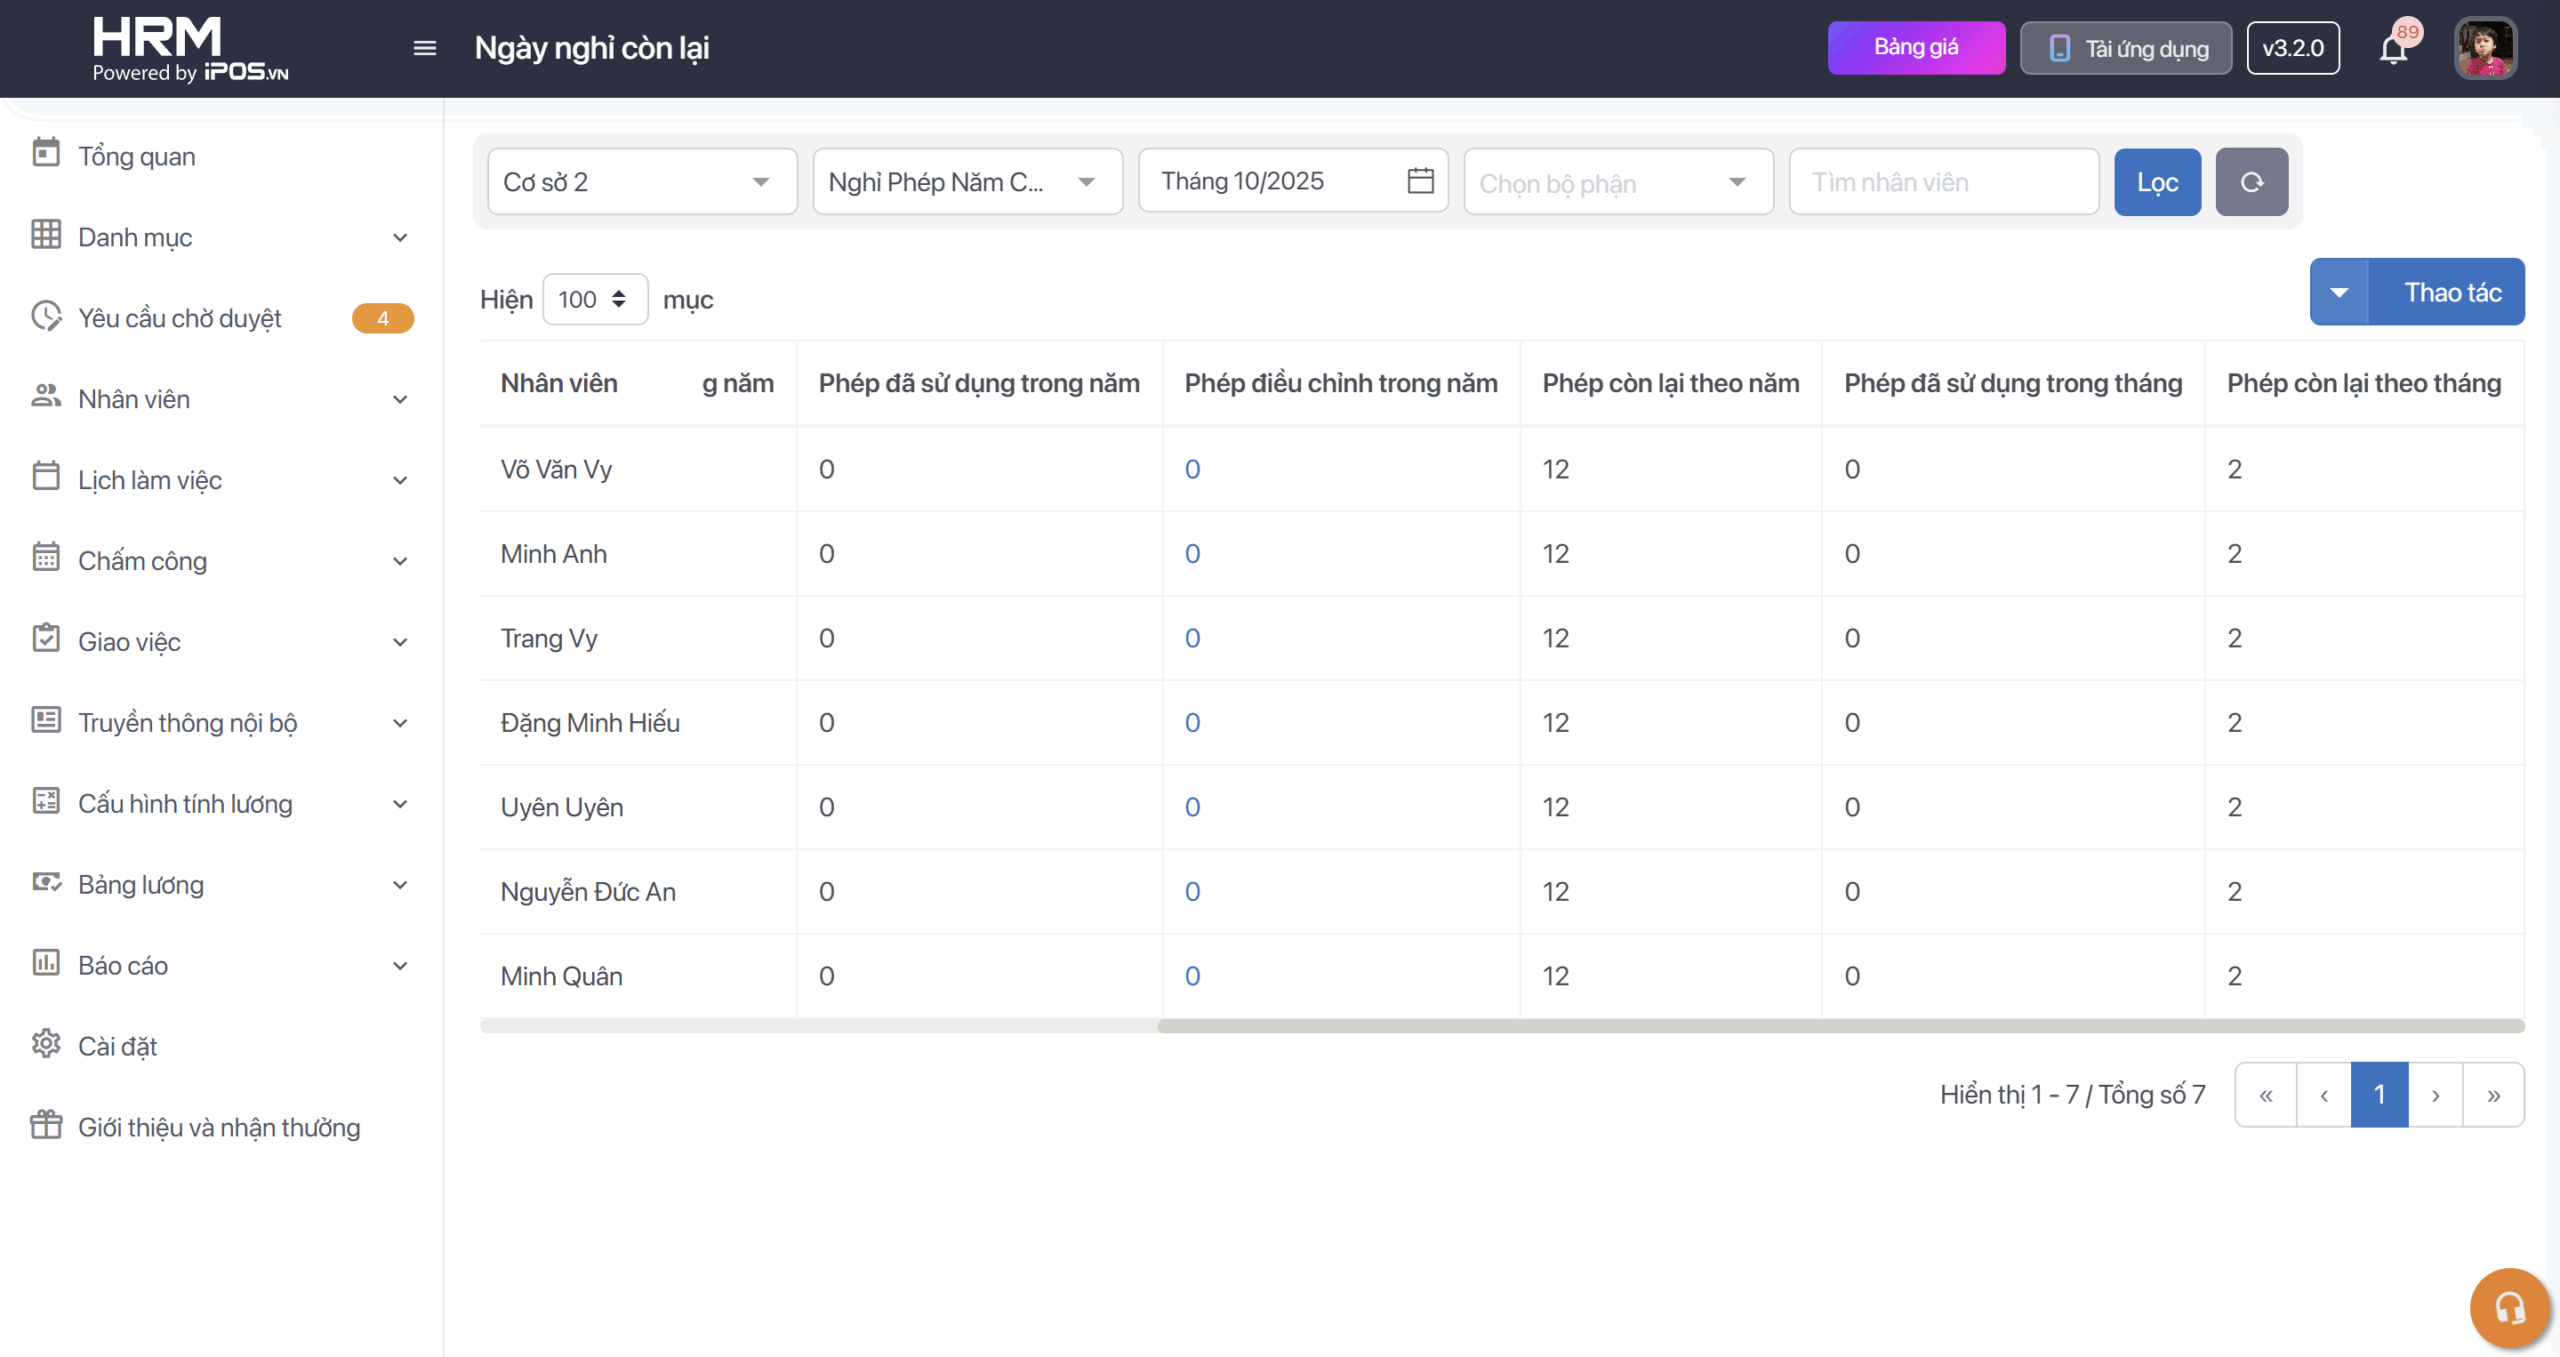Screen dimensions: 2560x1357
Task: Click the gift icon for Giới thiệu
Action: pos(46,1126)
